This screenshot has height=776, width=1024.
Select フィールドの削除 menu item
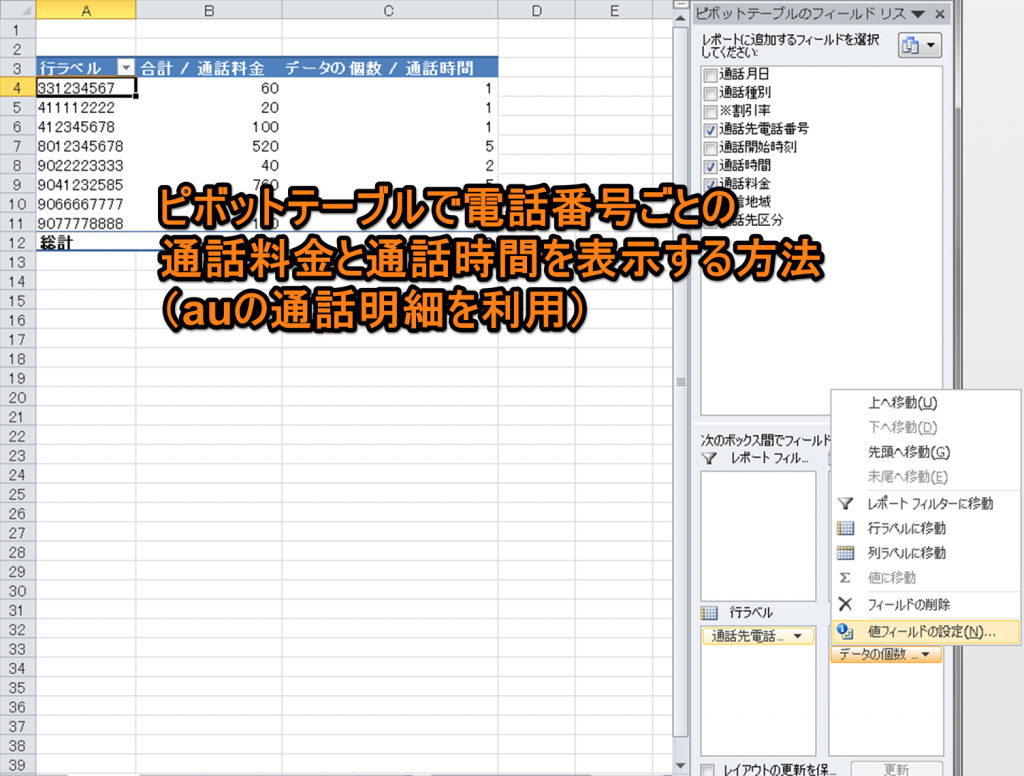point(926,604)
